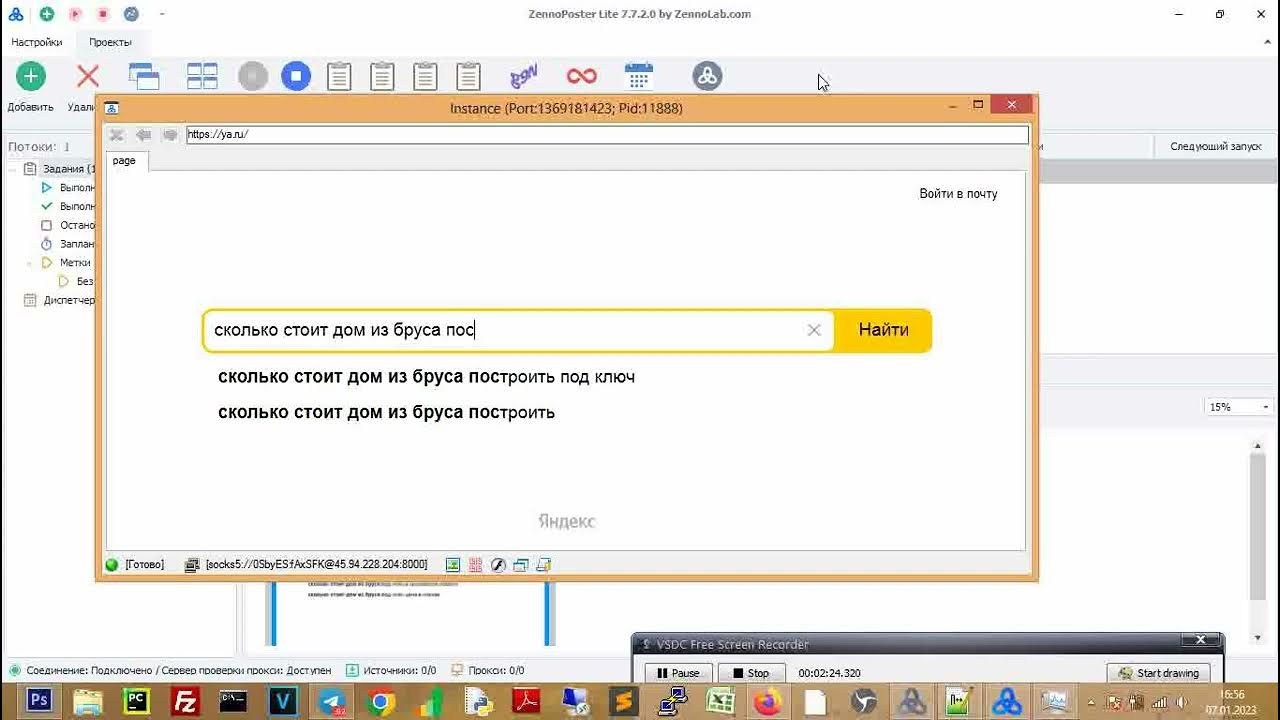Clear the Yandex search field with X
Image resolution: width=1280 pixels, height=720 pixels.
(814, 330)
